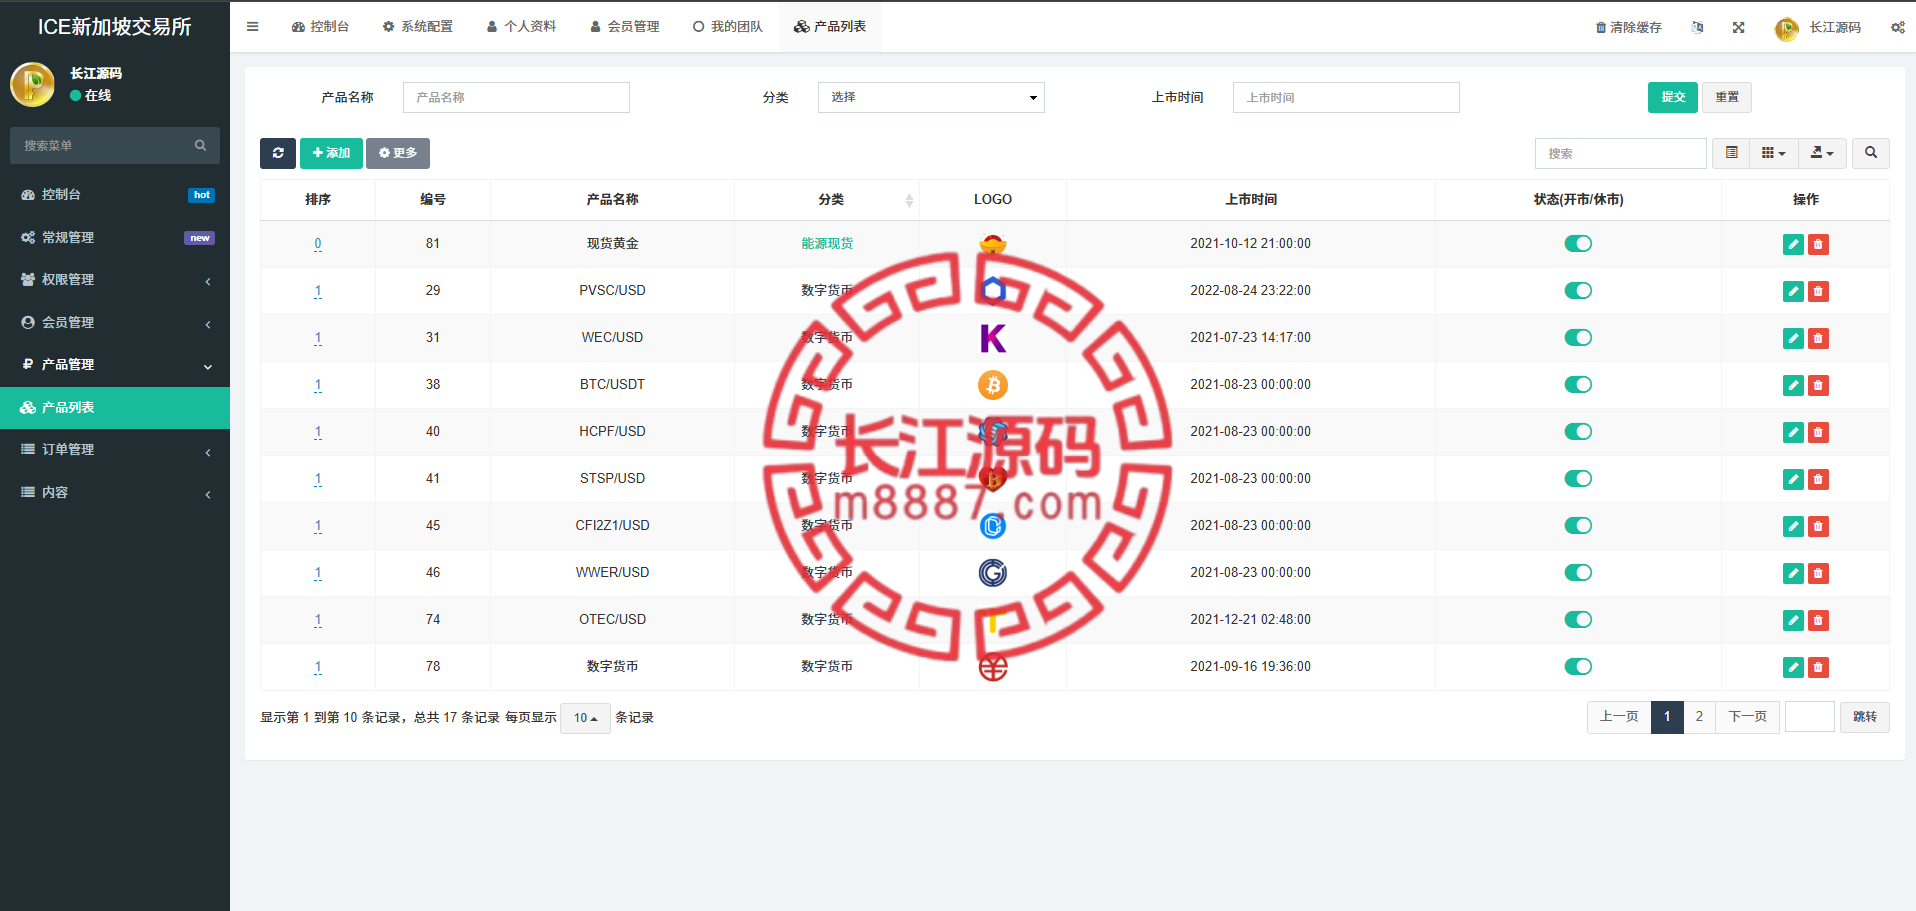The height and width of the screenshot is (911, 1916).
Task: Focus the 产品名称 filter input
Action: [x=516, y=97]
